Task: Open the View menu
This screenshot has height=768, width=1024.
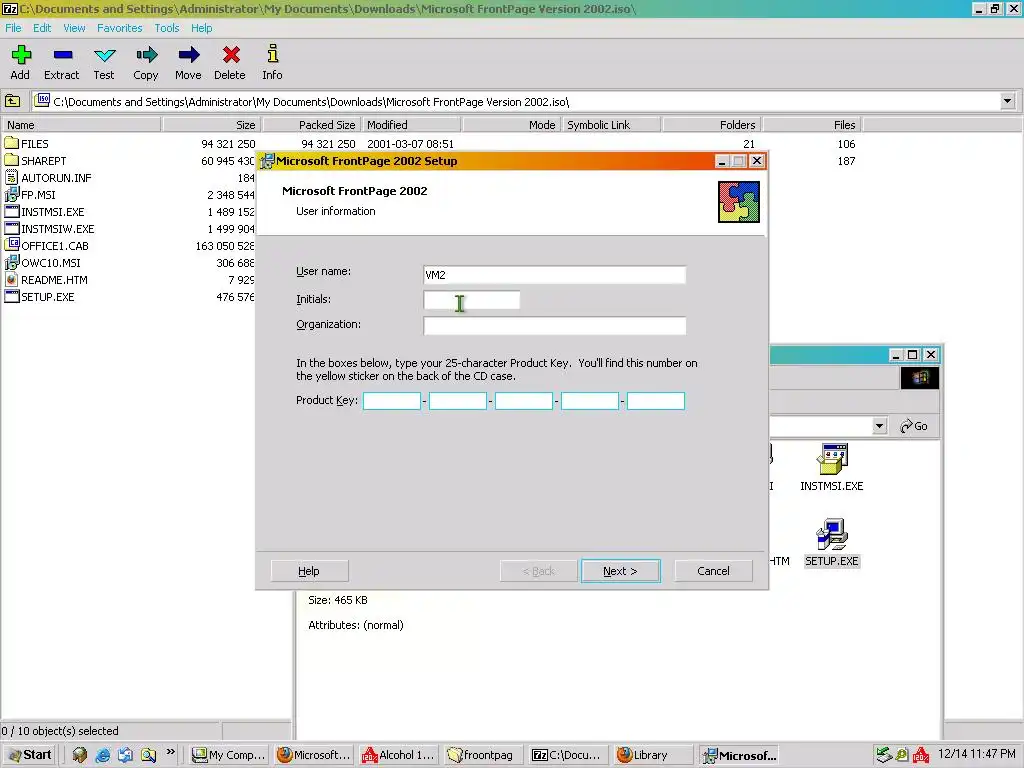Action: tap(74, 28)
